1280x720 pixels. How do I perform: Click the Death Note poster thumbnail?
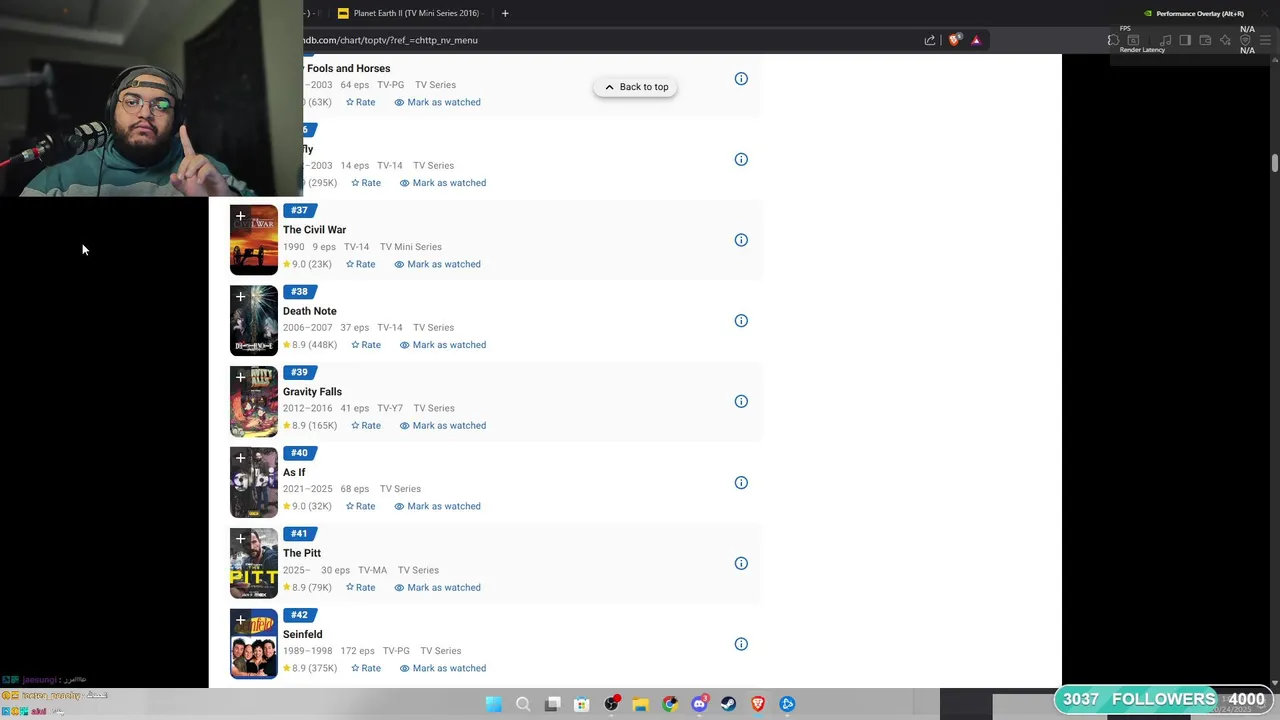pyautogui.click(x=254, y=321)
